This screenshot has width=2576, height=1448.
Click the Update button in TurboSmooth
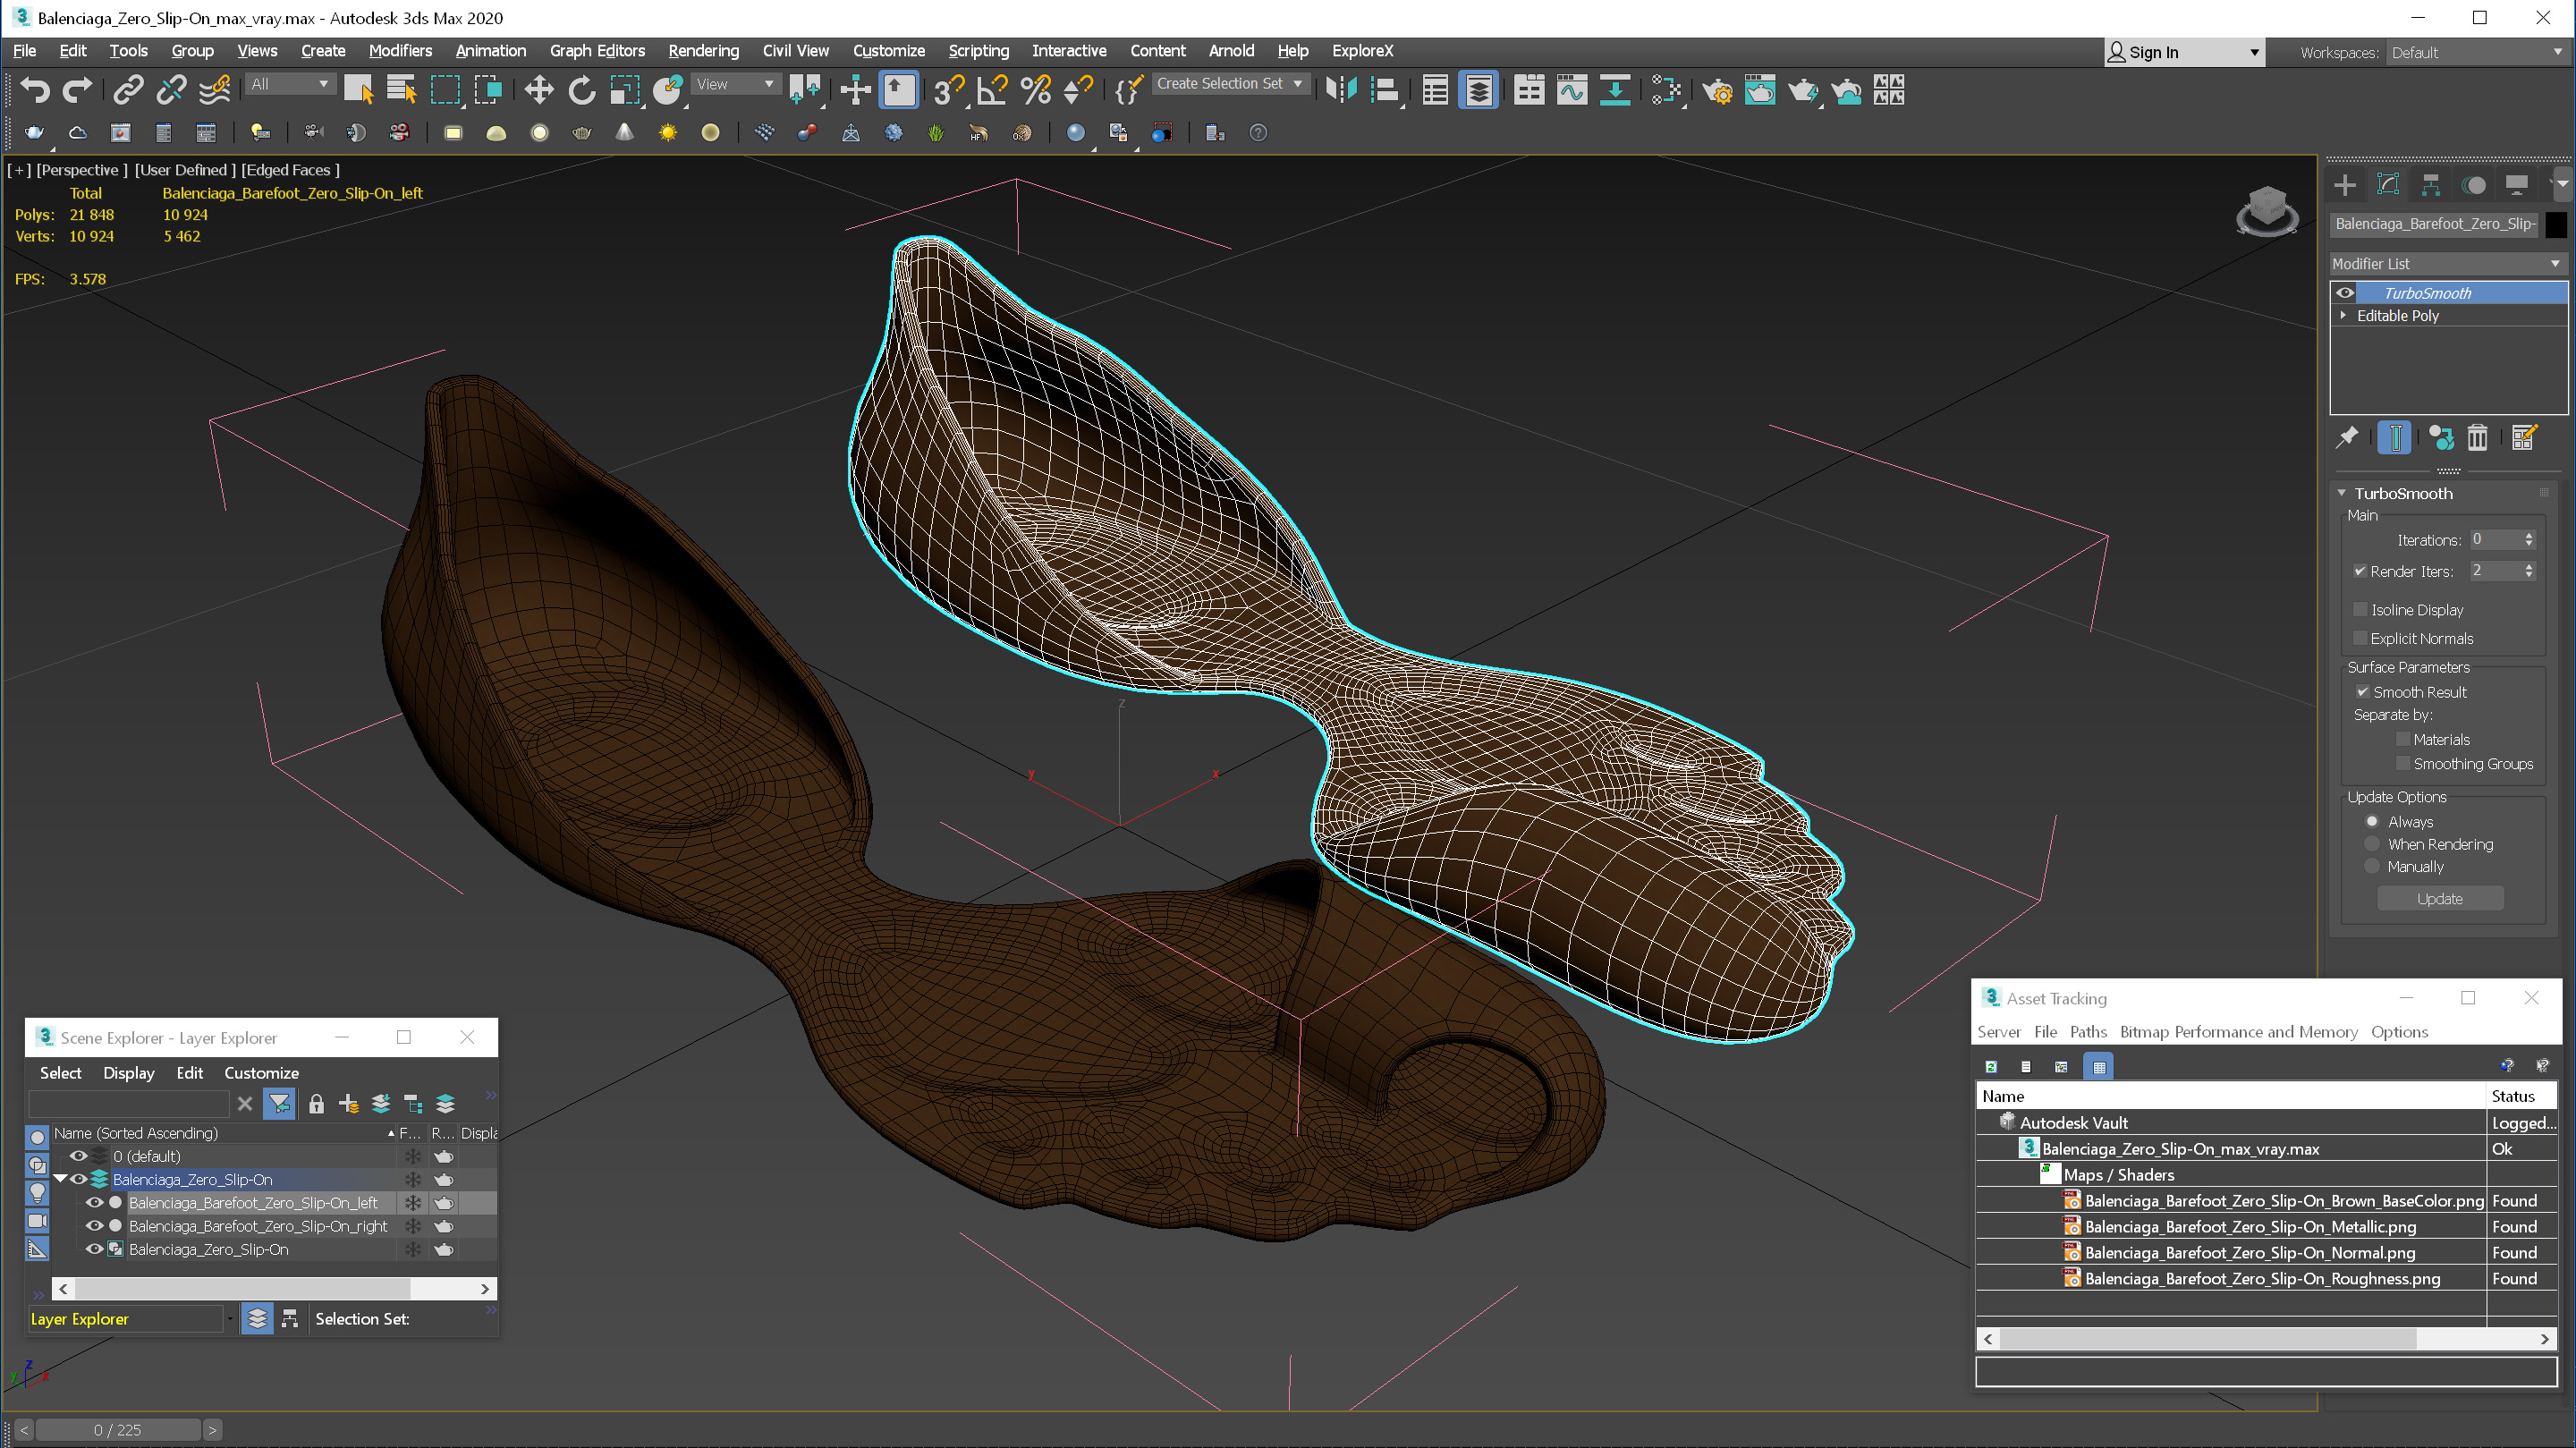pyautogui.click(x=2440, y=897)
